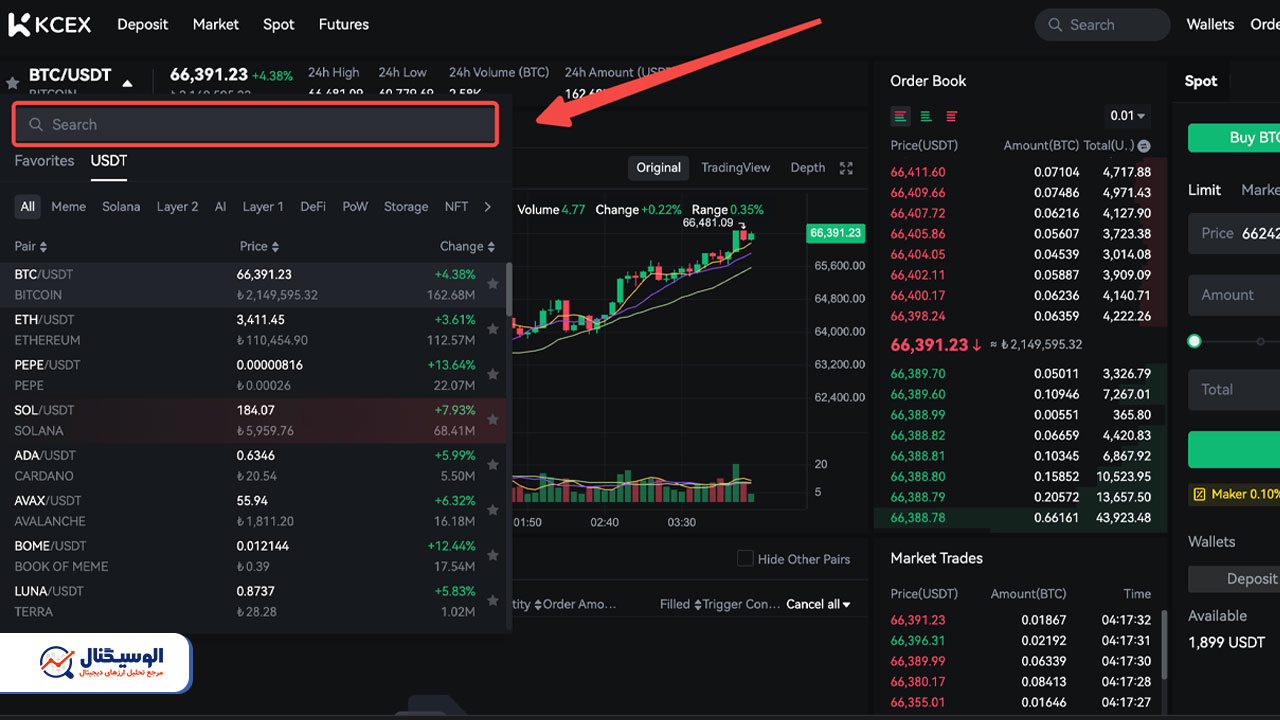1280x720 pixels.
Task: Select the Layer 1 category filter
Action: [x=263, y=207]
